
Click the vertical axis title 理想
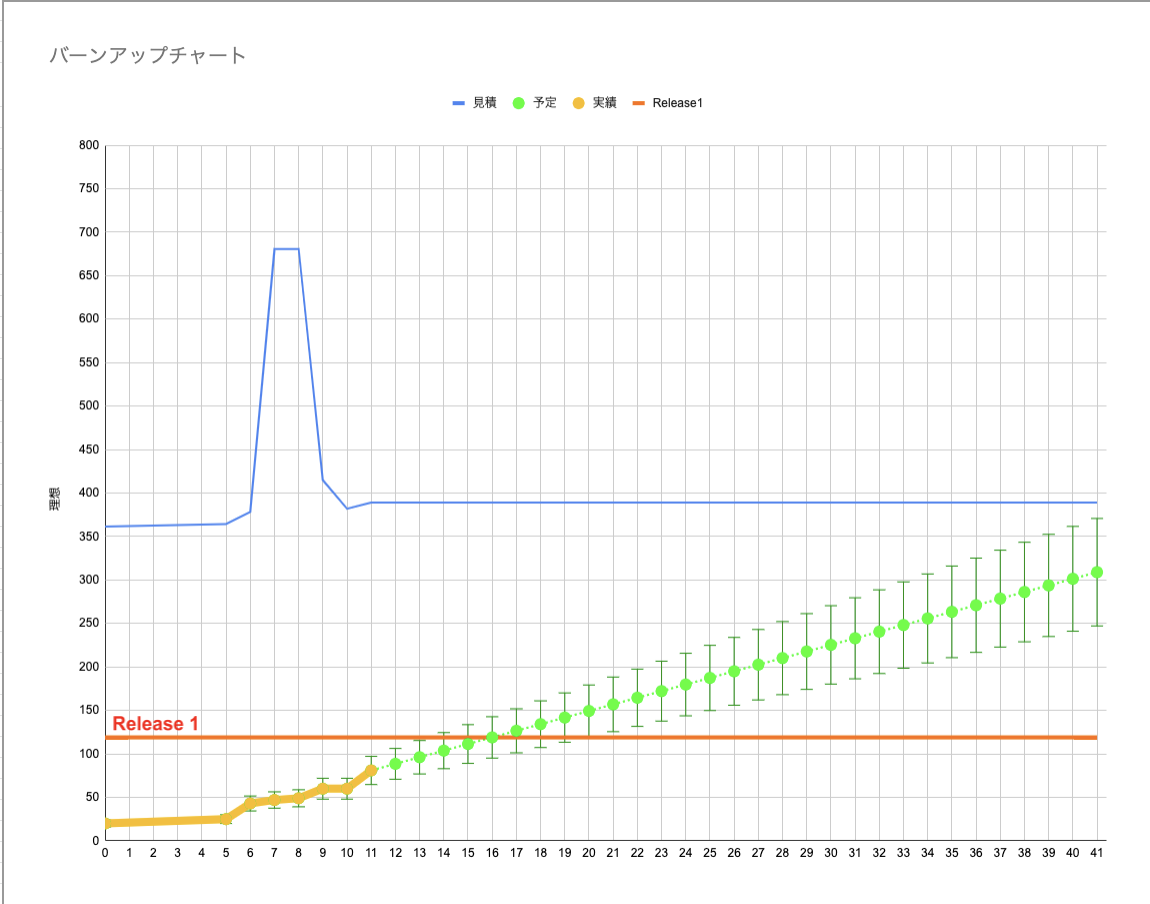coord(54,499)
